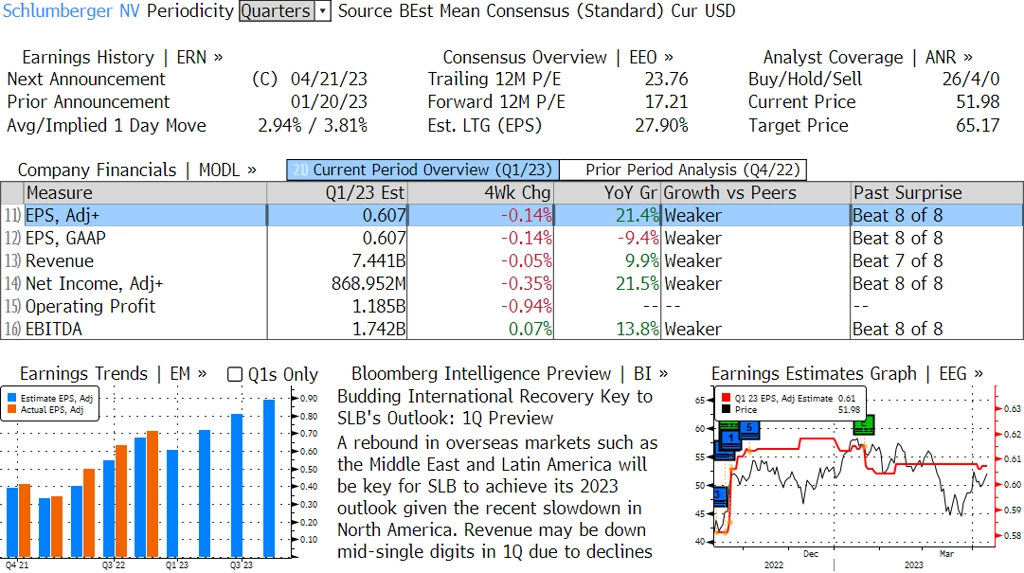Click EPS GAAP YoY growth -9.4%
This screenshot has height=573, width=1024.
(638, 238)
